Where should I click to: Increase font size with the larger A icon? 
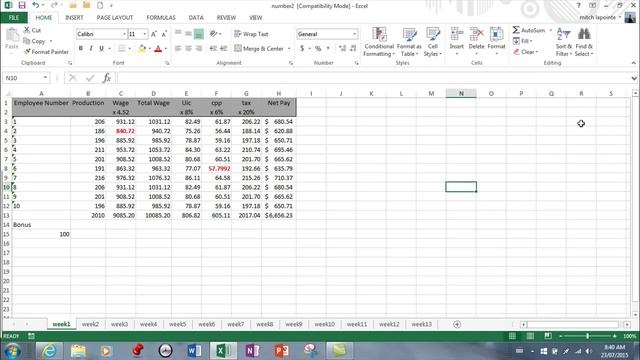[154, 34]
